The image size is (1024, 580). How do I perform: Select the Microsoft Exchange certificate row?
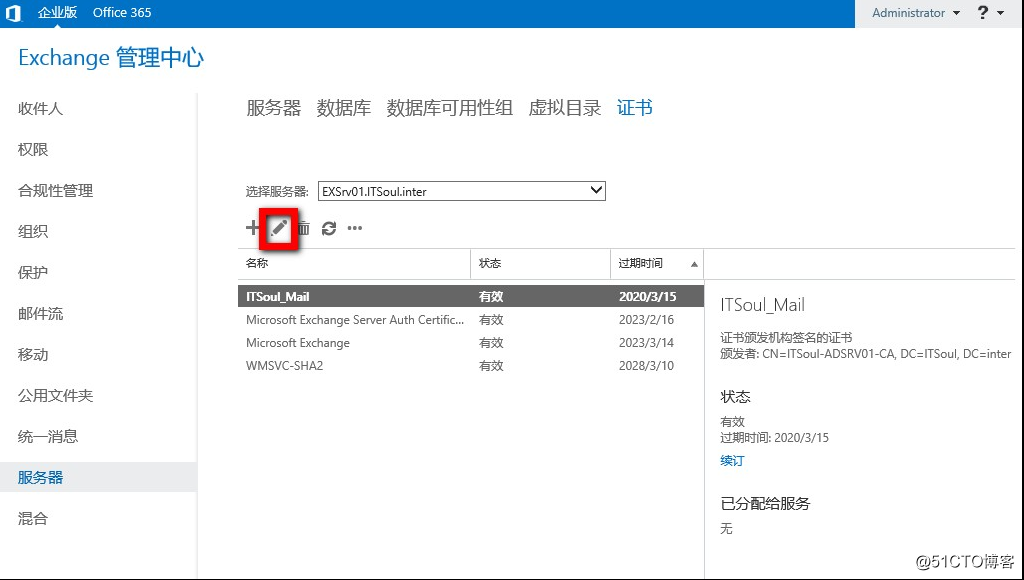click(471, 343)
